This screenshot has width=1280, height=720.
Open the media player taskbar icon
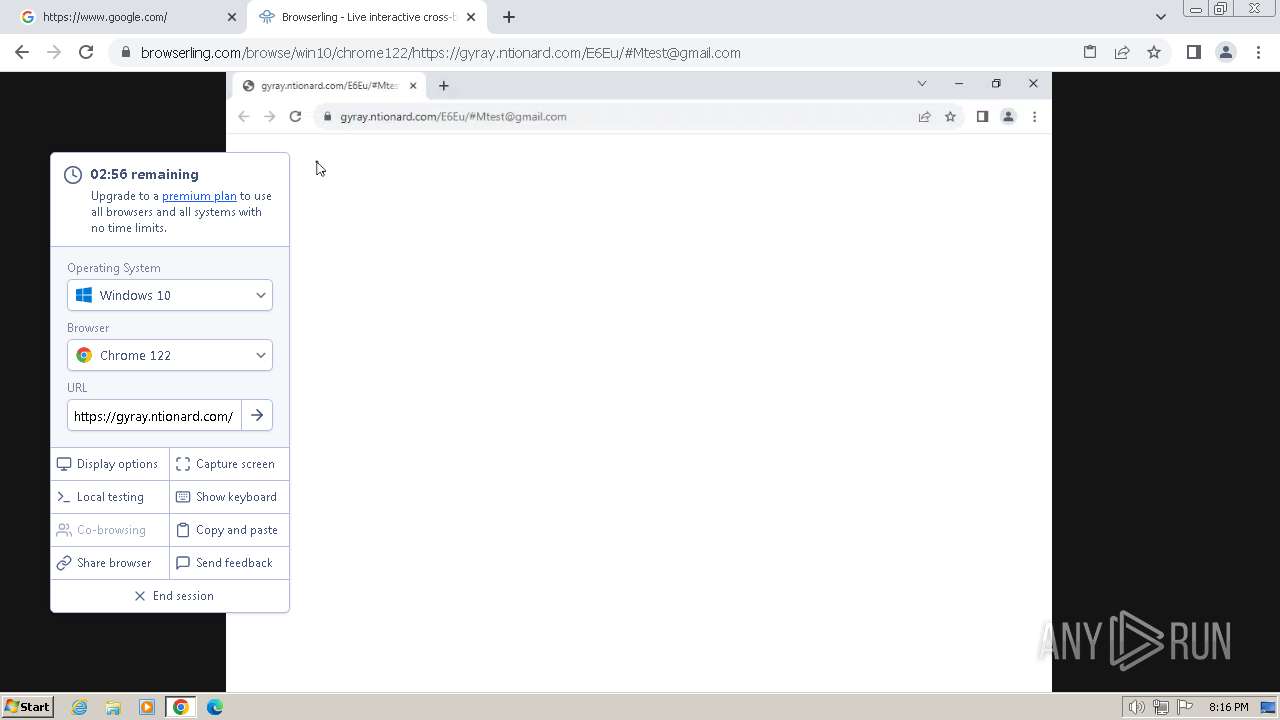(x=147, y=707)
